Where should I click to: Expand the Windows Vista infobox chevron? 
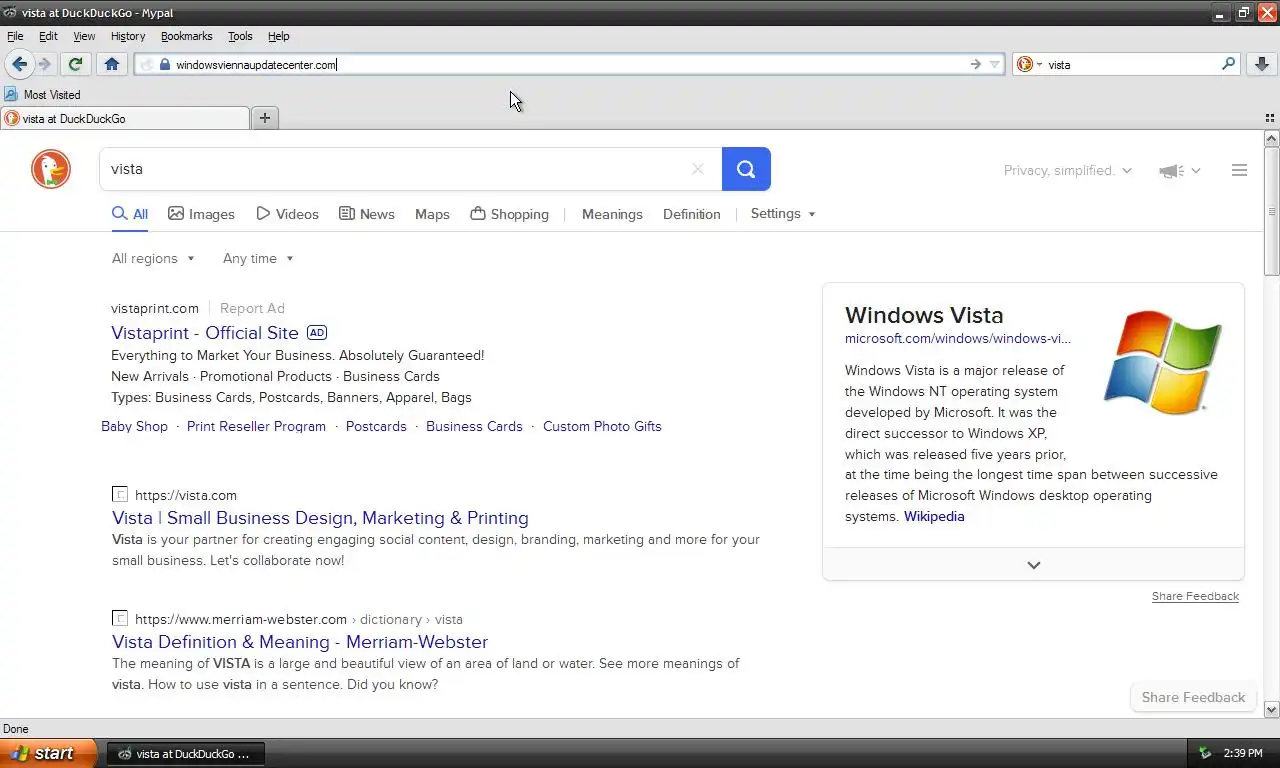coord(1033,565)
